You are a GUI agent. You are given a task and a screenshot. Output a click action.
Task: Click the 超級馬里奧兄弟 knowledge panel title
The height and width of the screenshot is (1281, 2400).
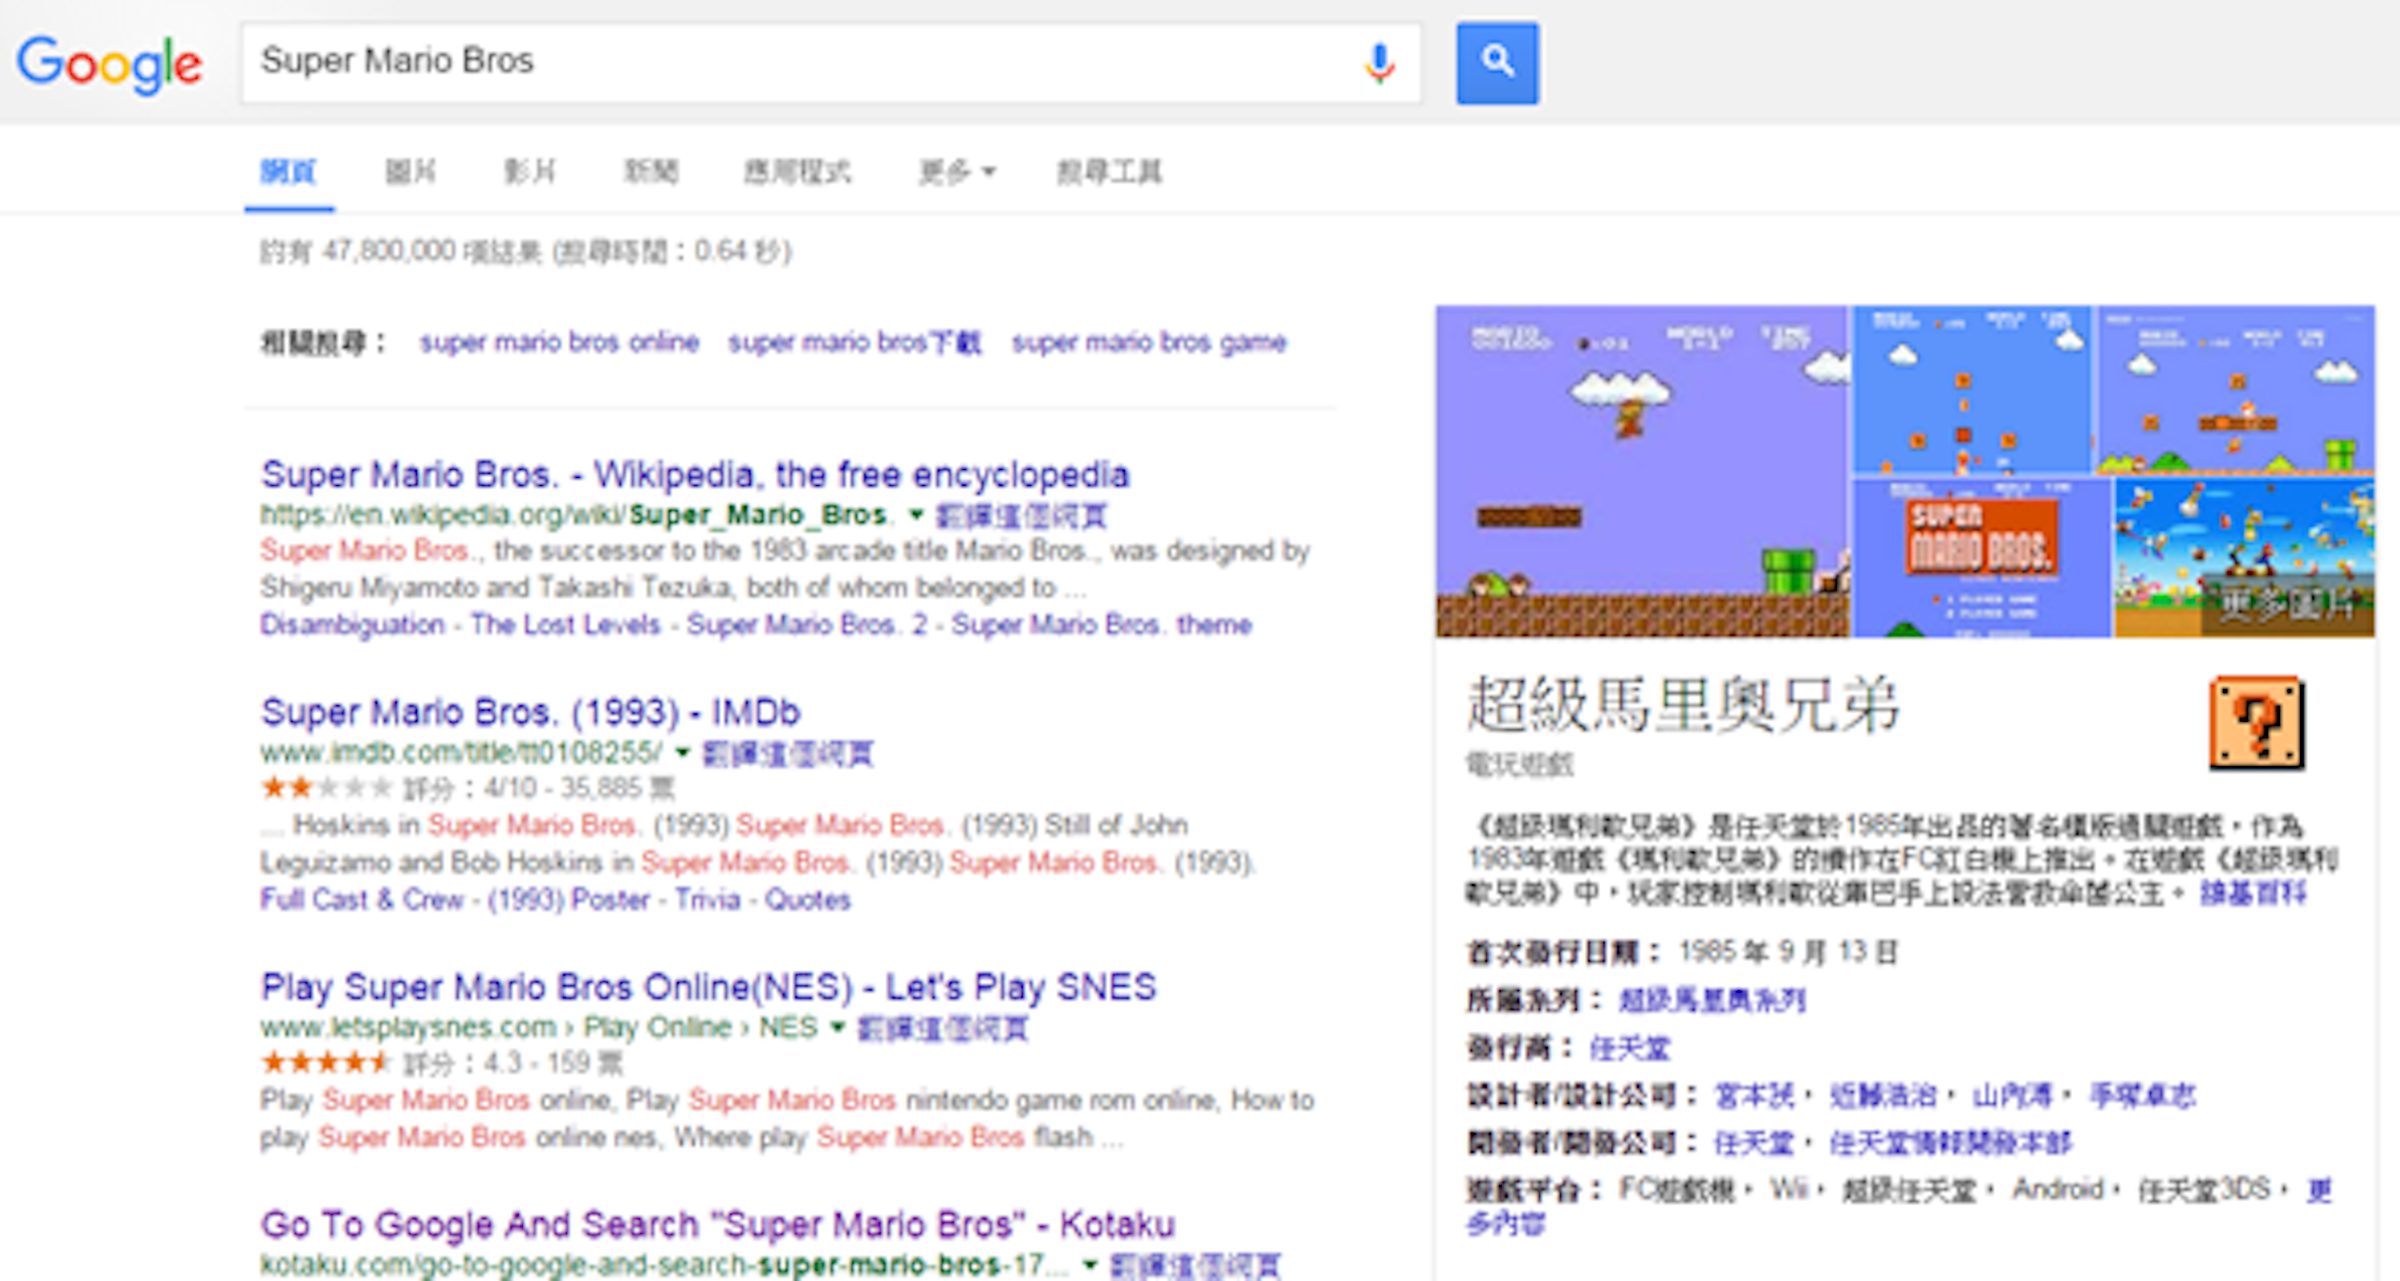pos(1683,705)
